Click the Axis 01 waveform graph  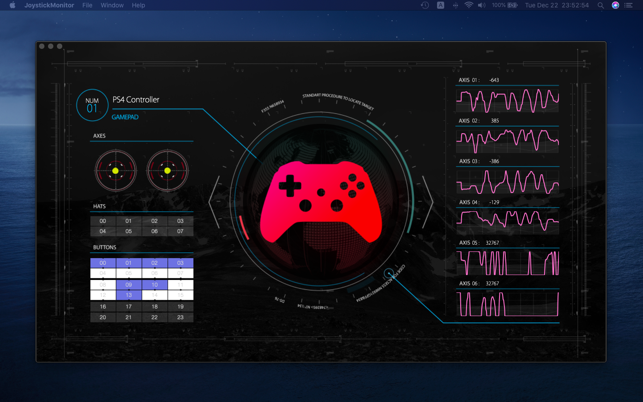[x=508, y=100]
